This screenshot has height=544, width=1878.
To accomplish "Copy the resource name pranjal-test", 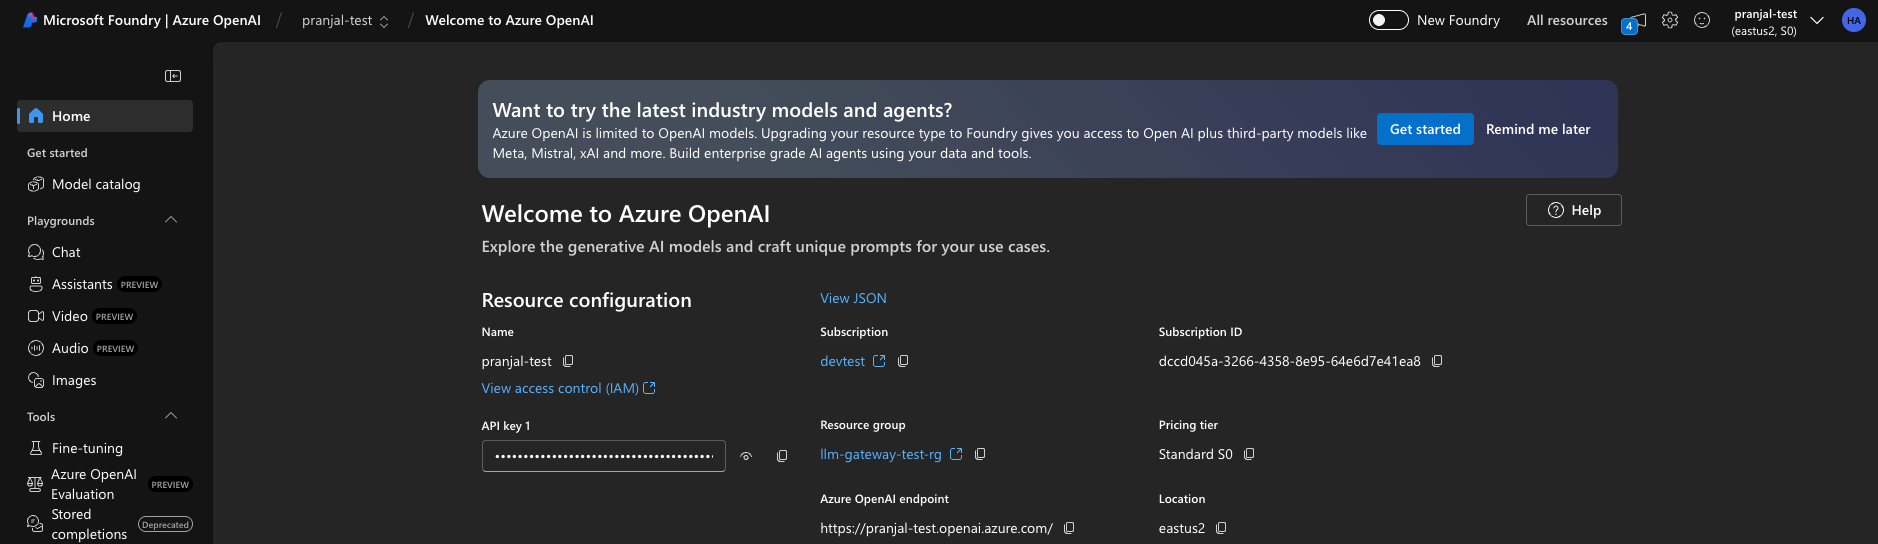I will (568, 361).
